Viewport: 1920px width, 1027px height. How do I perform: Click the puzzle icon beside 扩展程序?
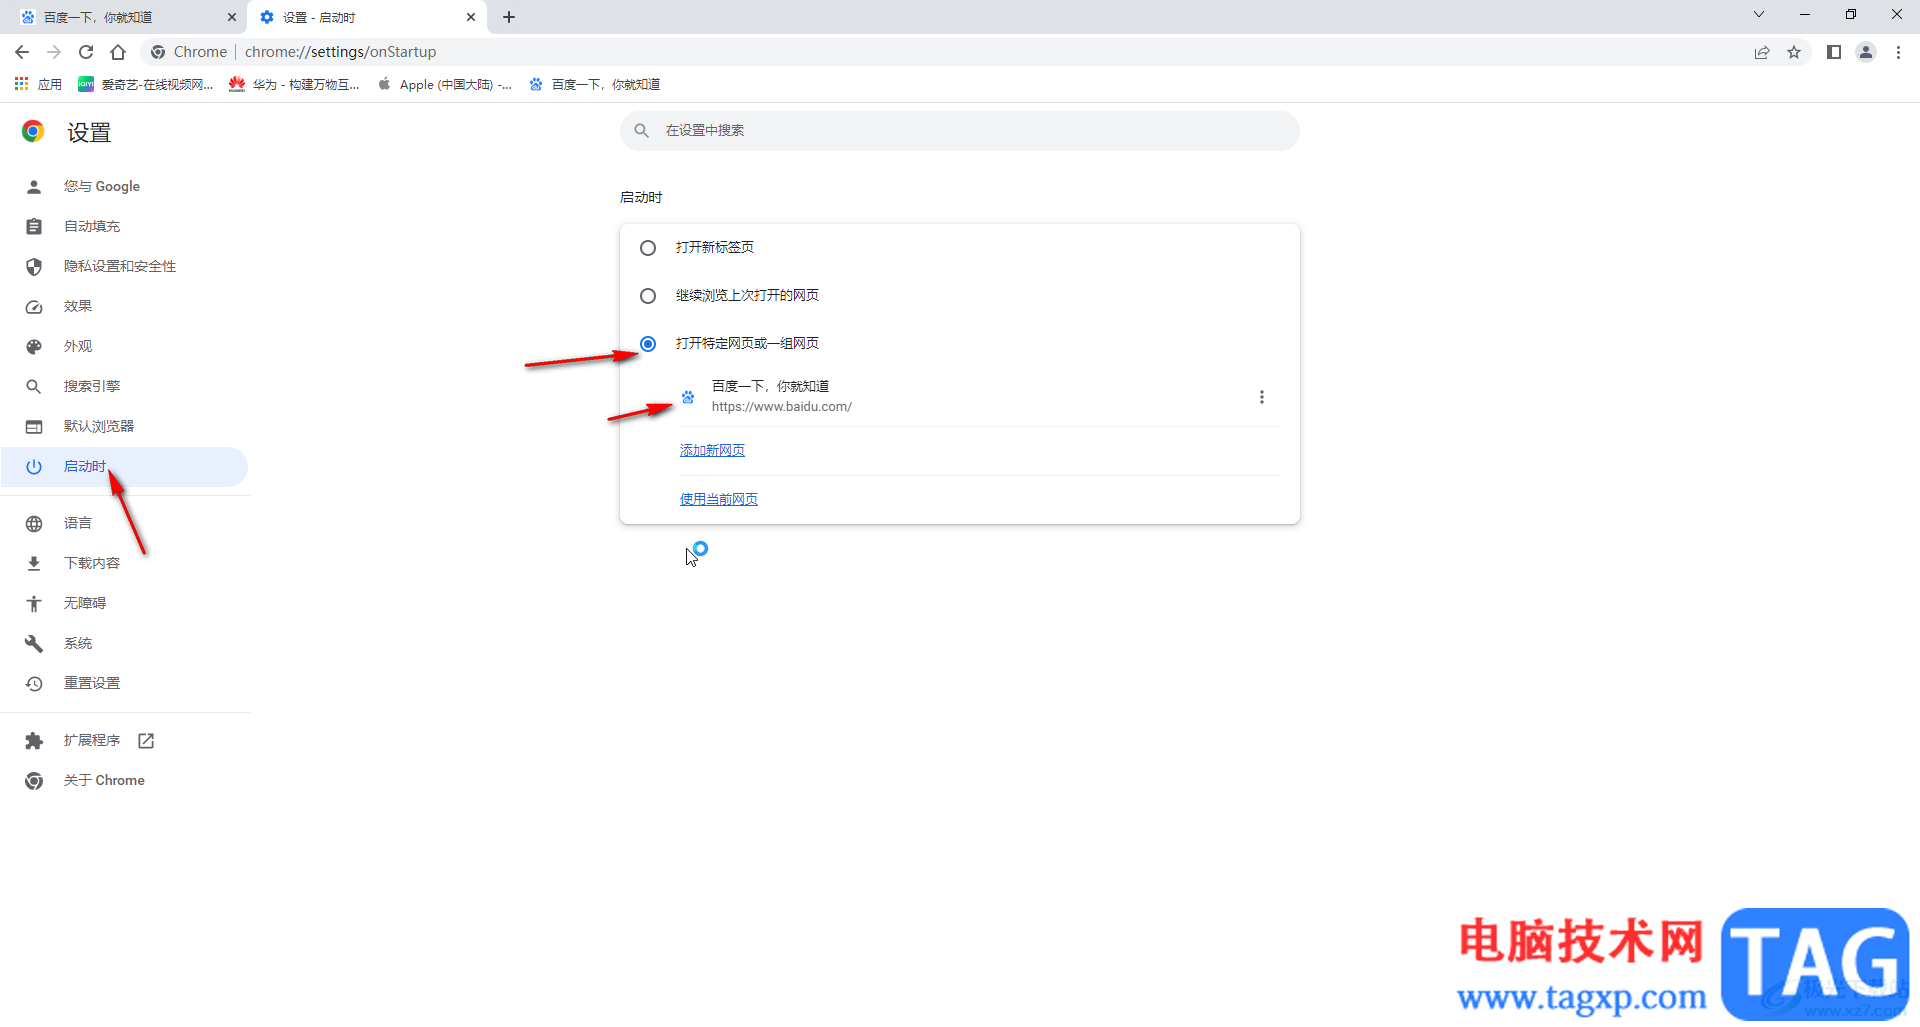point(34,741)
